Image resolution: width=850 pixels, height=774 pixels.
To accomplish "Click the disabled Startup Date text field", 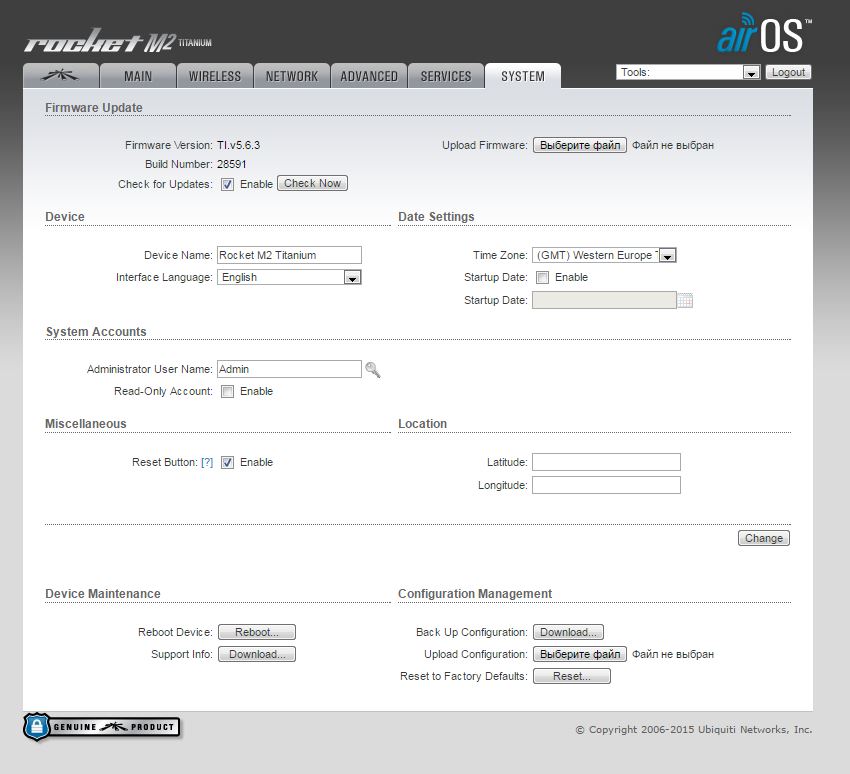I will click(x=604, y=300).
